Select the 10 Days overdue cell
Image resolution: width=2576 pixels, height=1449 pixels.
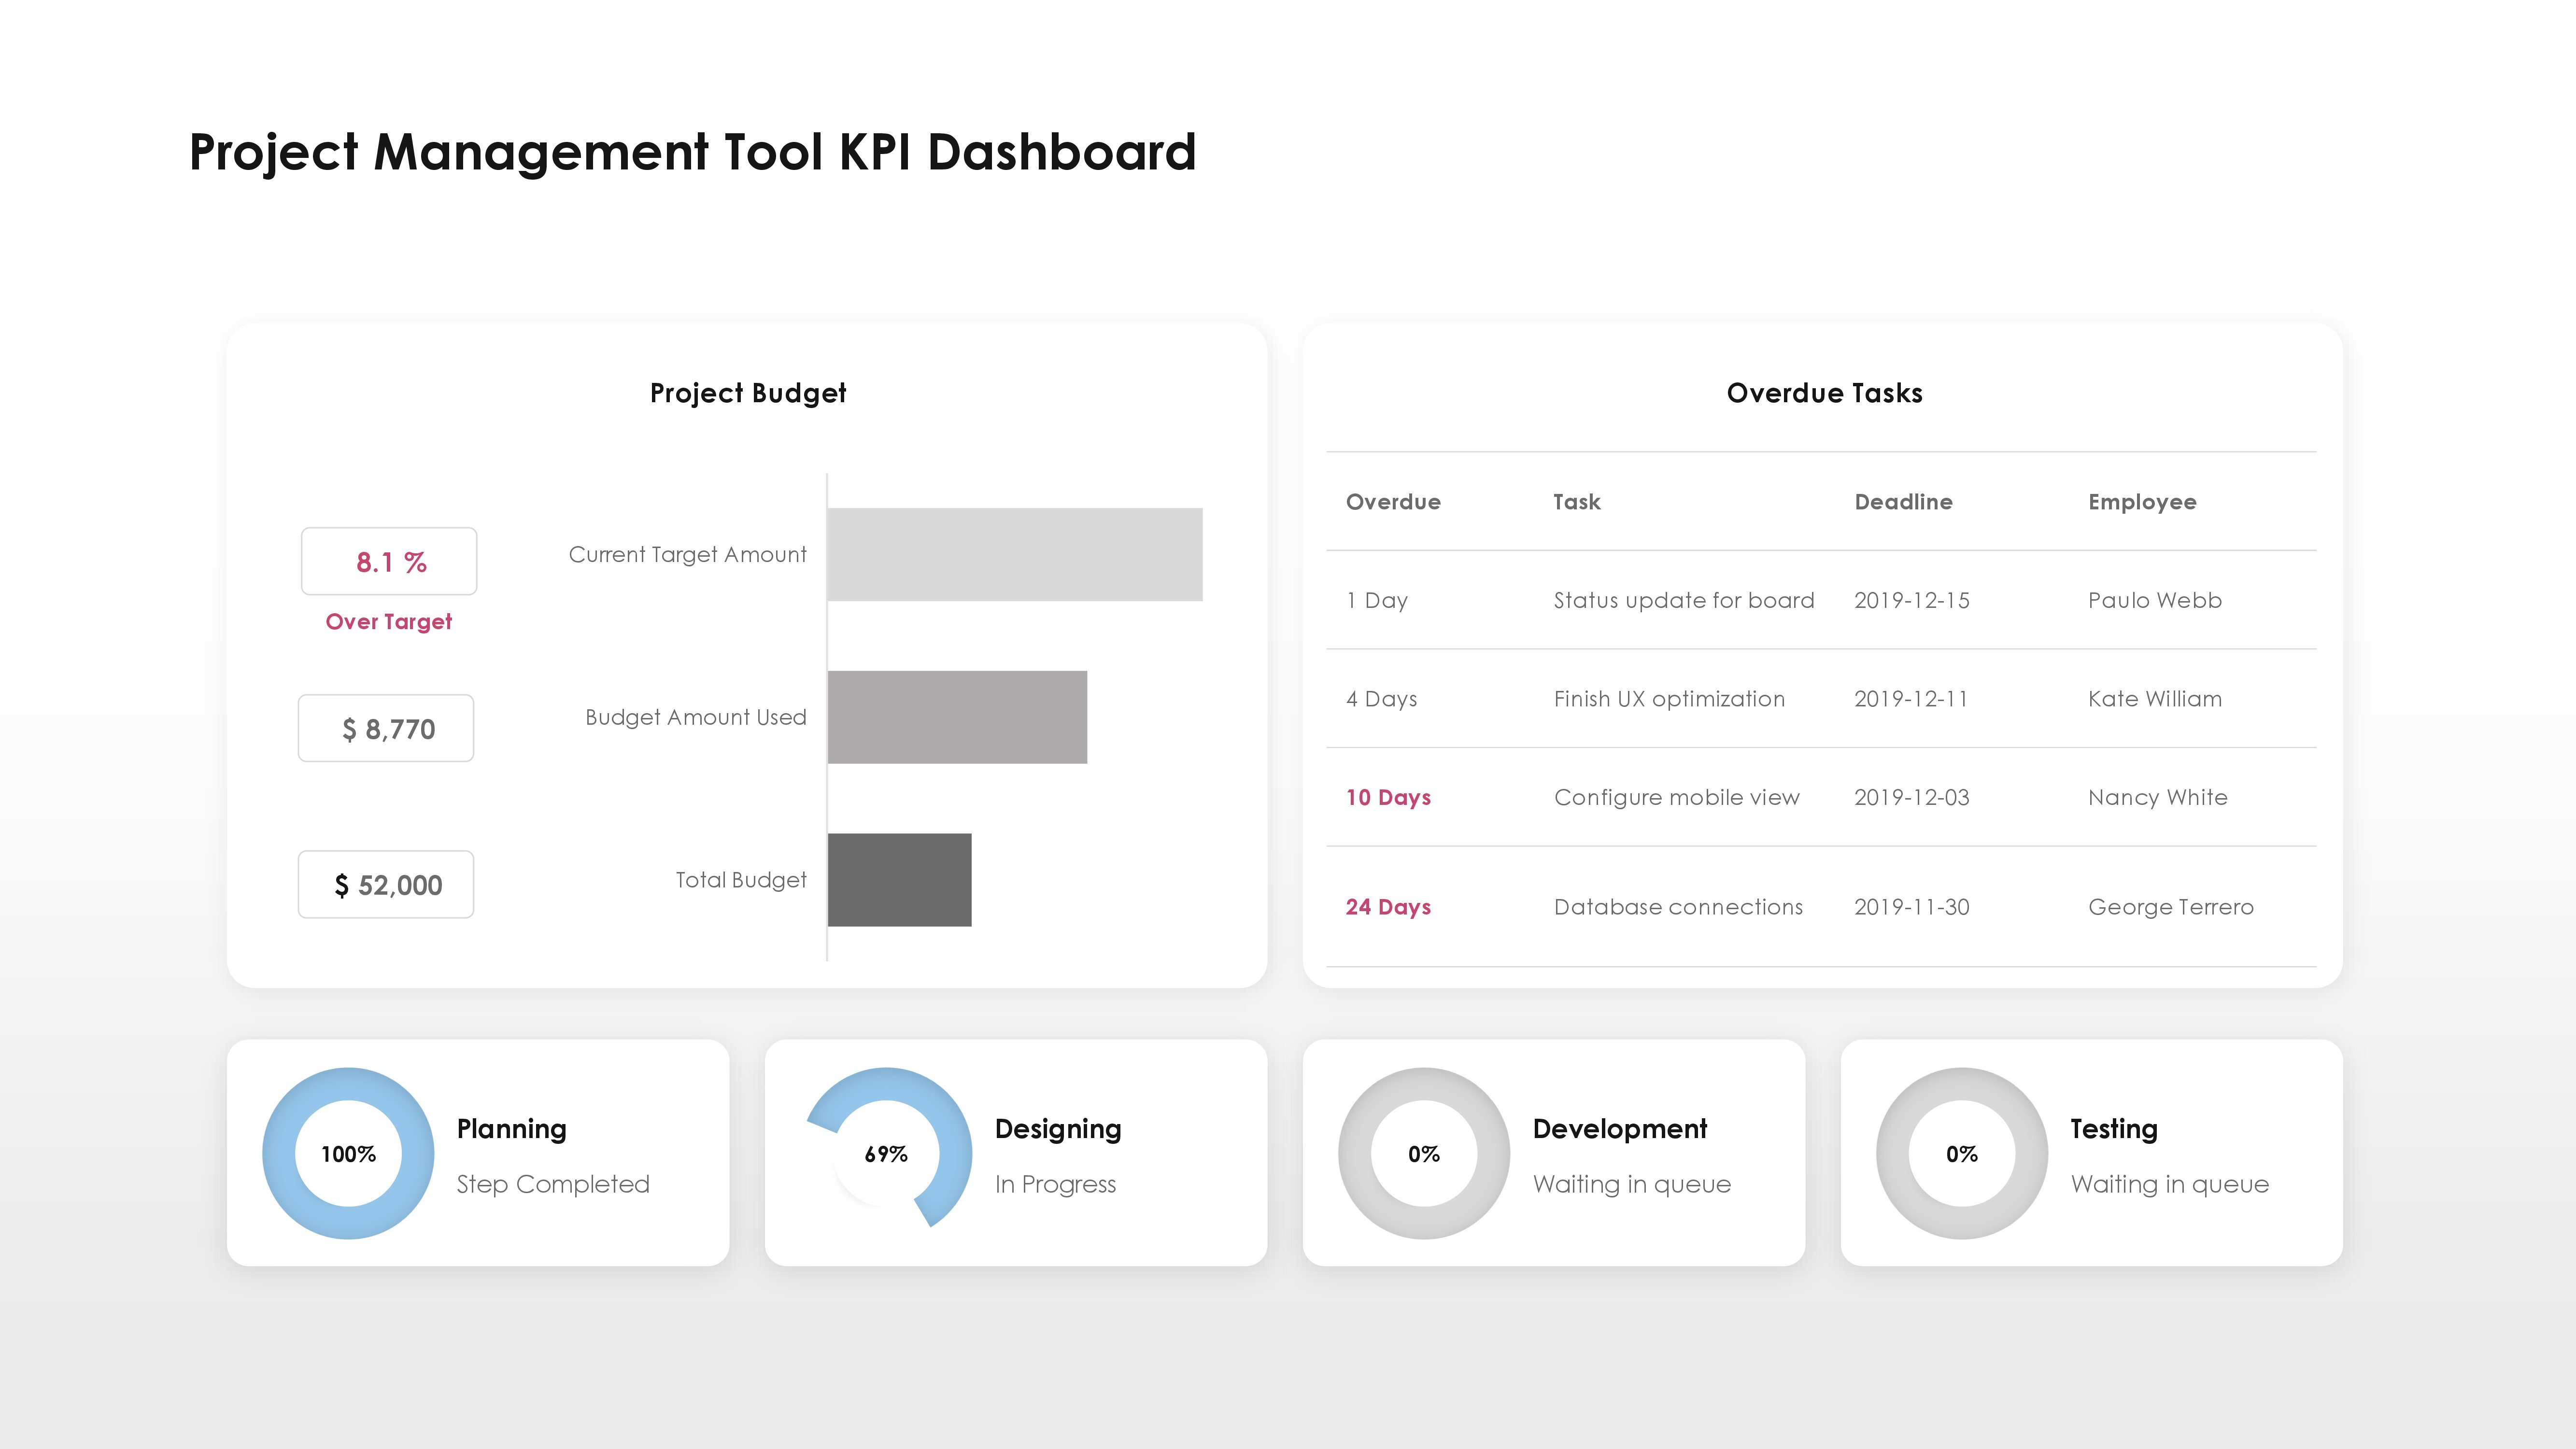[x=1388, y=797]
